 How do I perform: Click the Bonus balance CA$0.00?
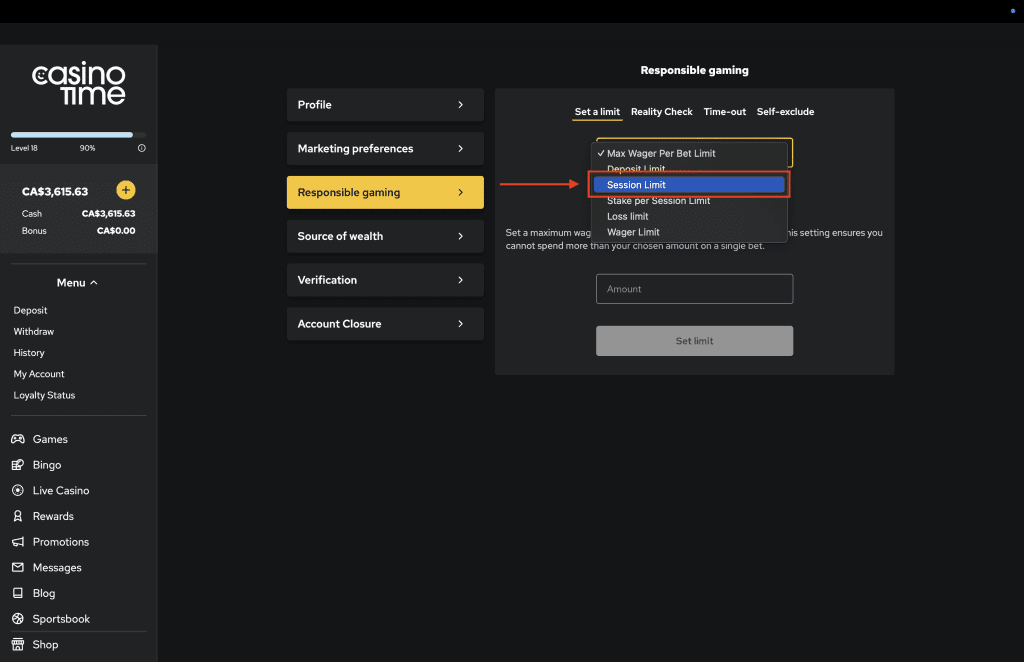click(x=116, y=230)
